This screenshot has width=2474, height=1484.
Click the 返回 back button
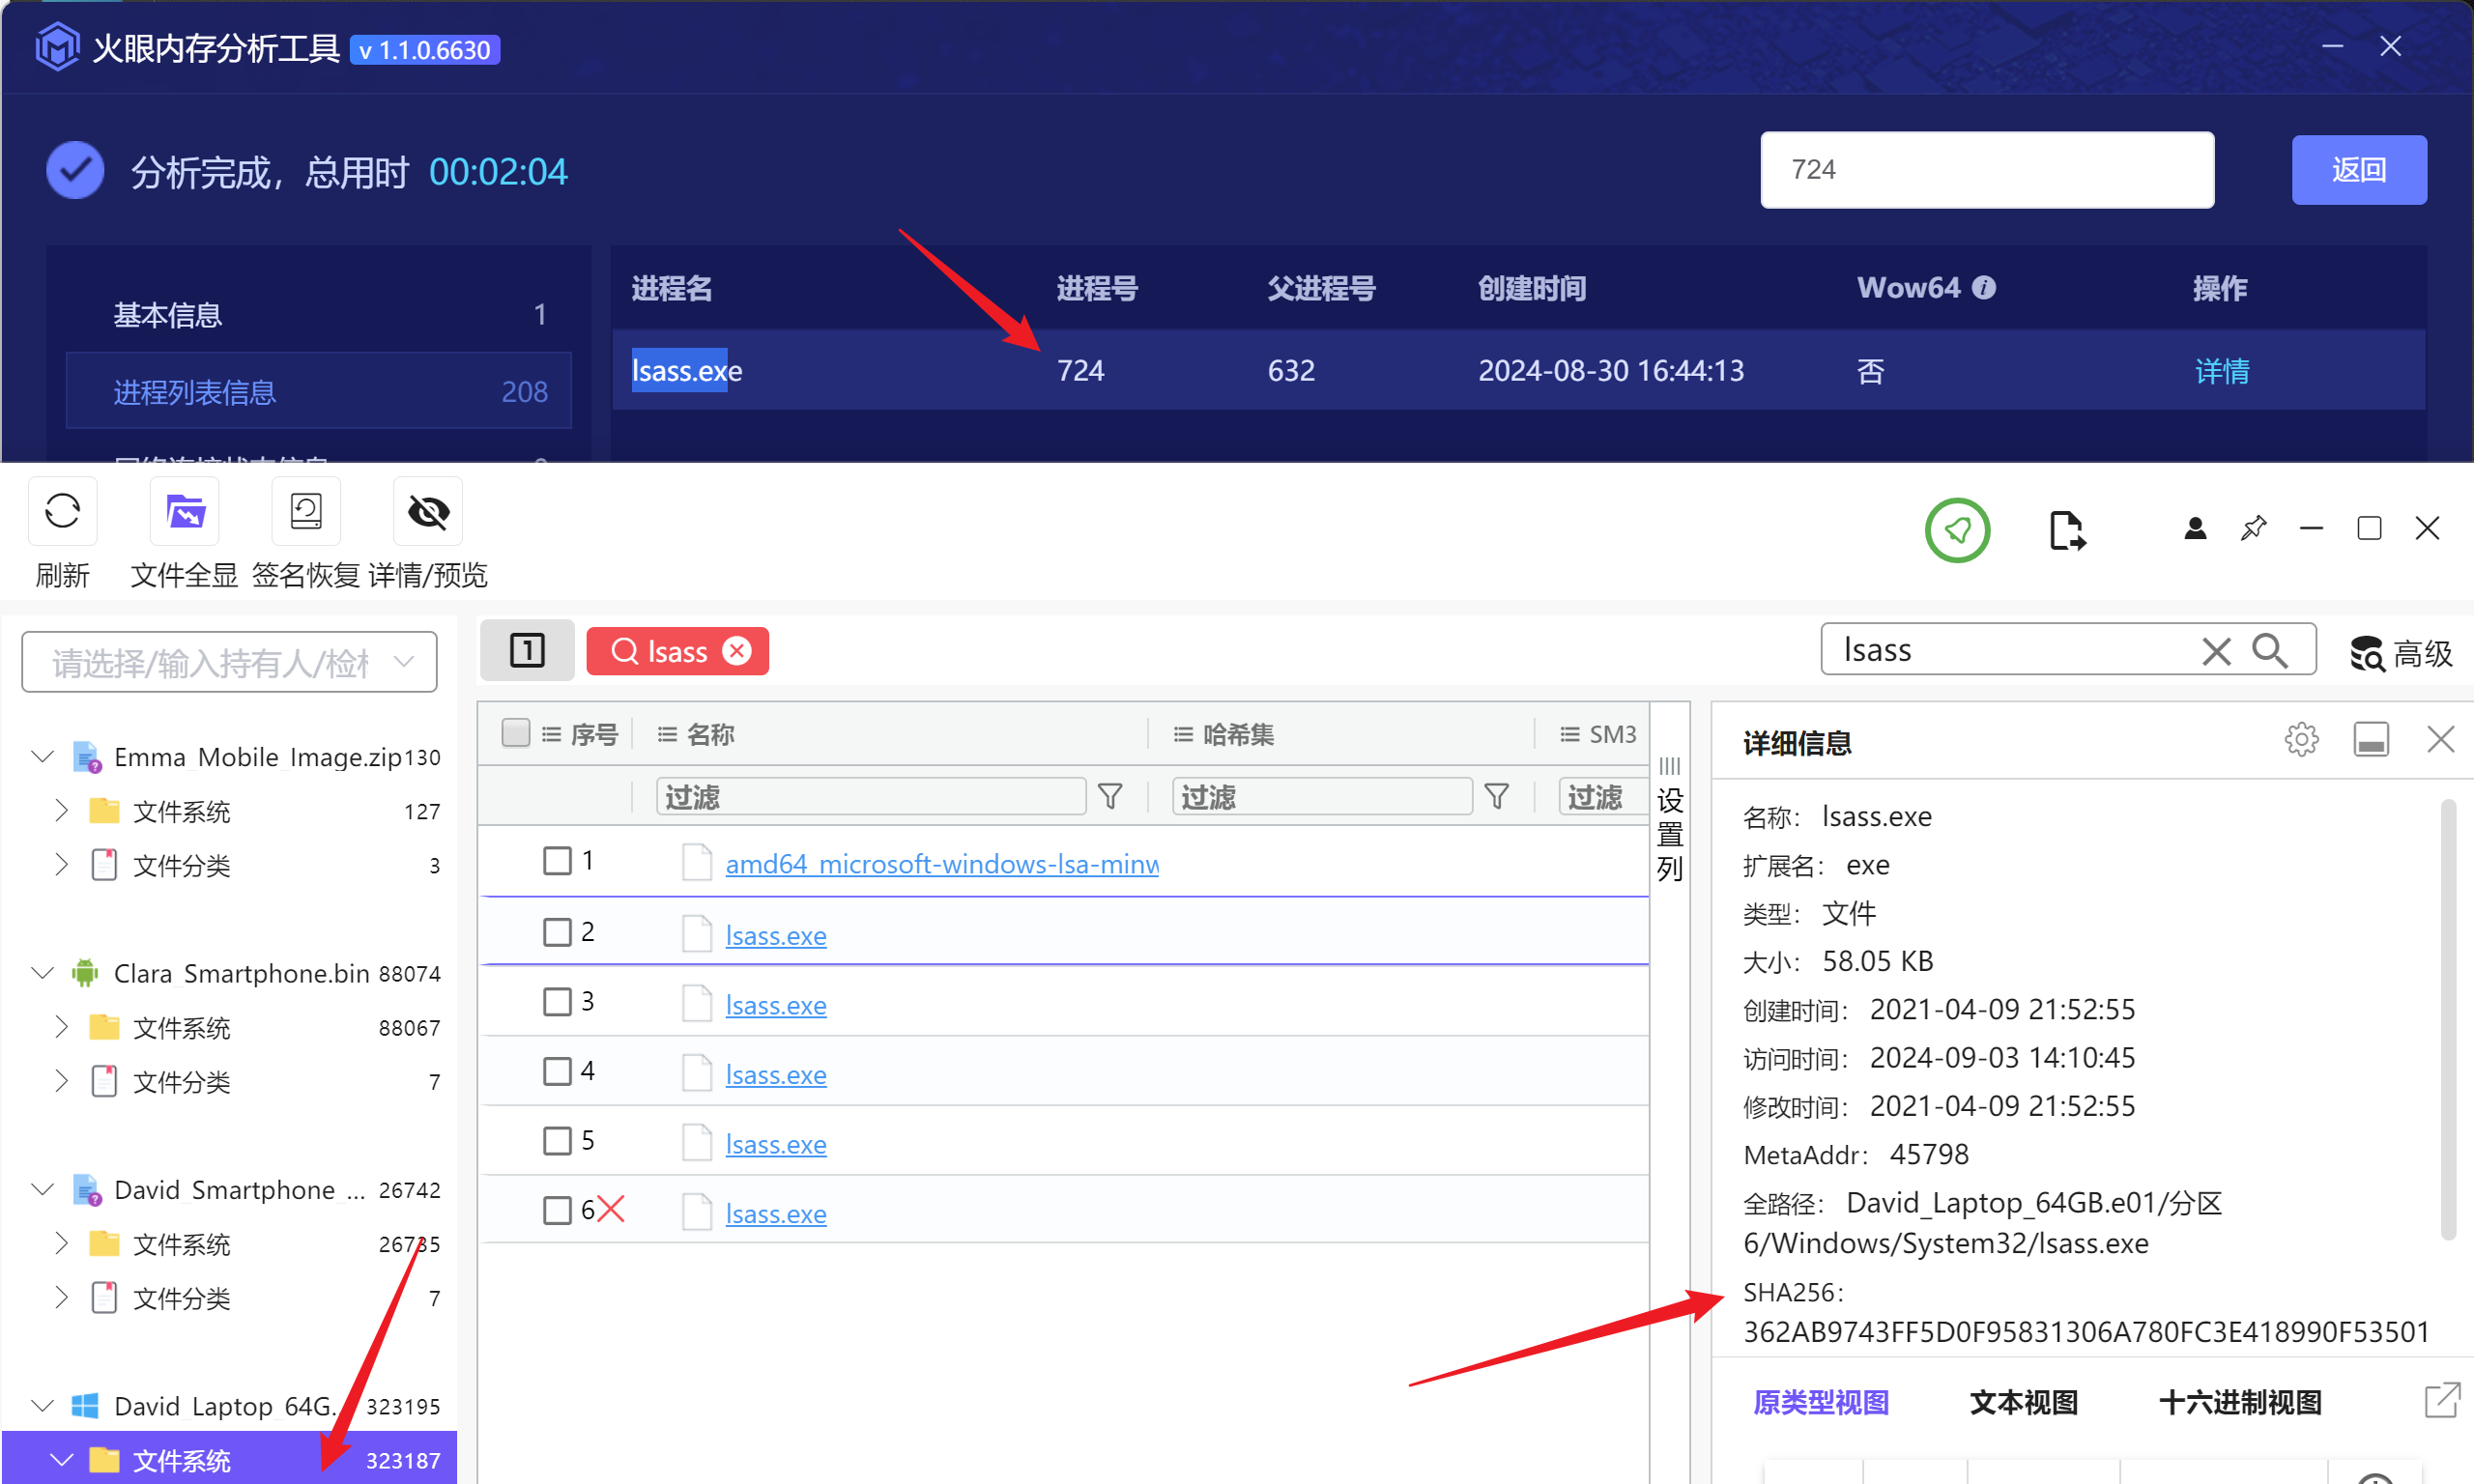coord(2358,170)
